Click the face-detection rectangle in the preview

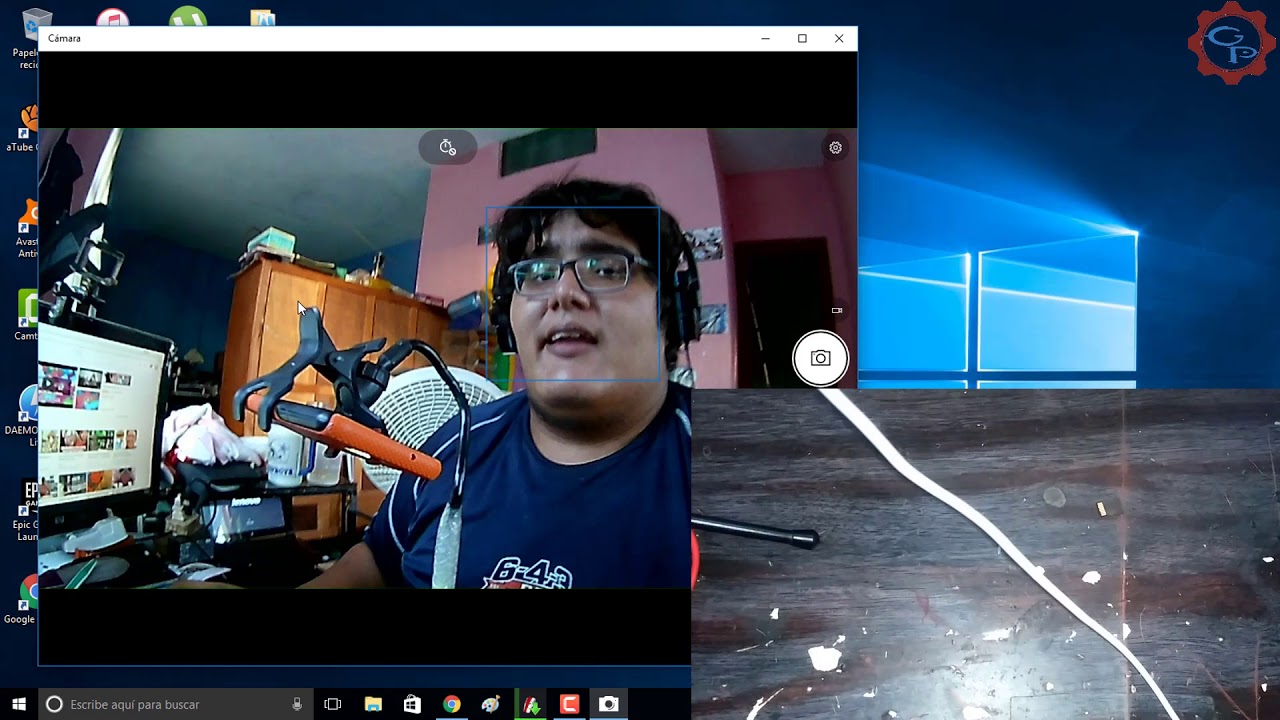(x=573, y=294)
